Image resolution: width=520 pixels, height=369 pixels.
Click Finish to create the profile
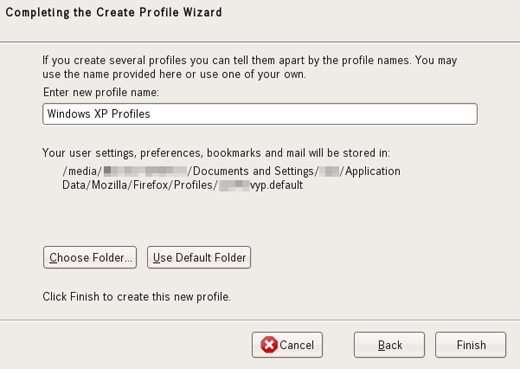coord(471,345)
